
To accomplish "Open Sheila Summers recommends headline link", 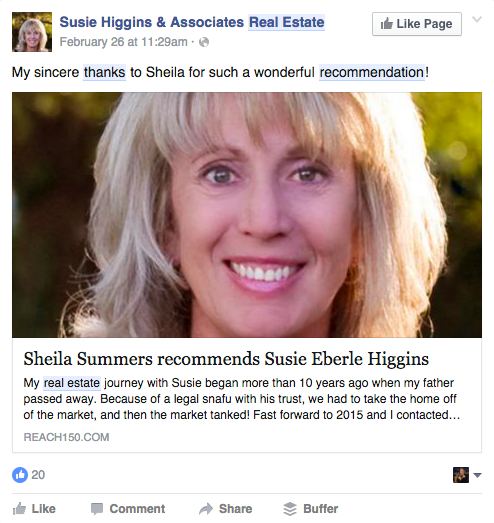I will click(x=226, y=359).
